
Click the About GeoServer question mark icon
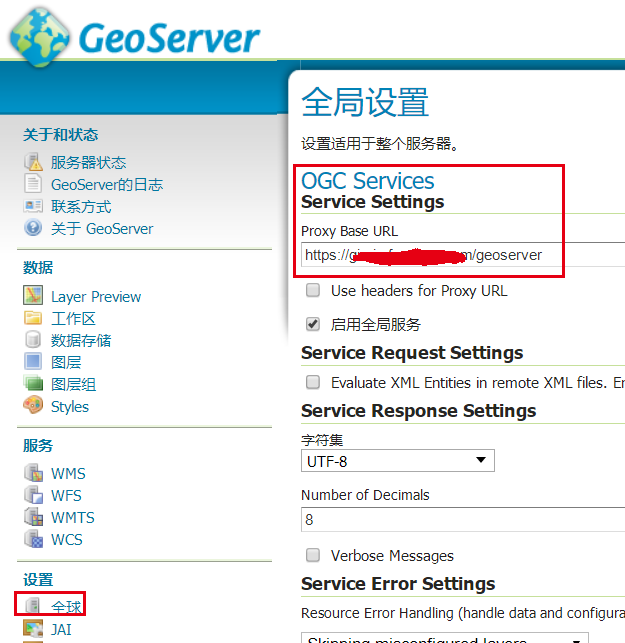tap(33, 228)
